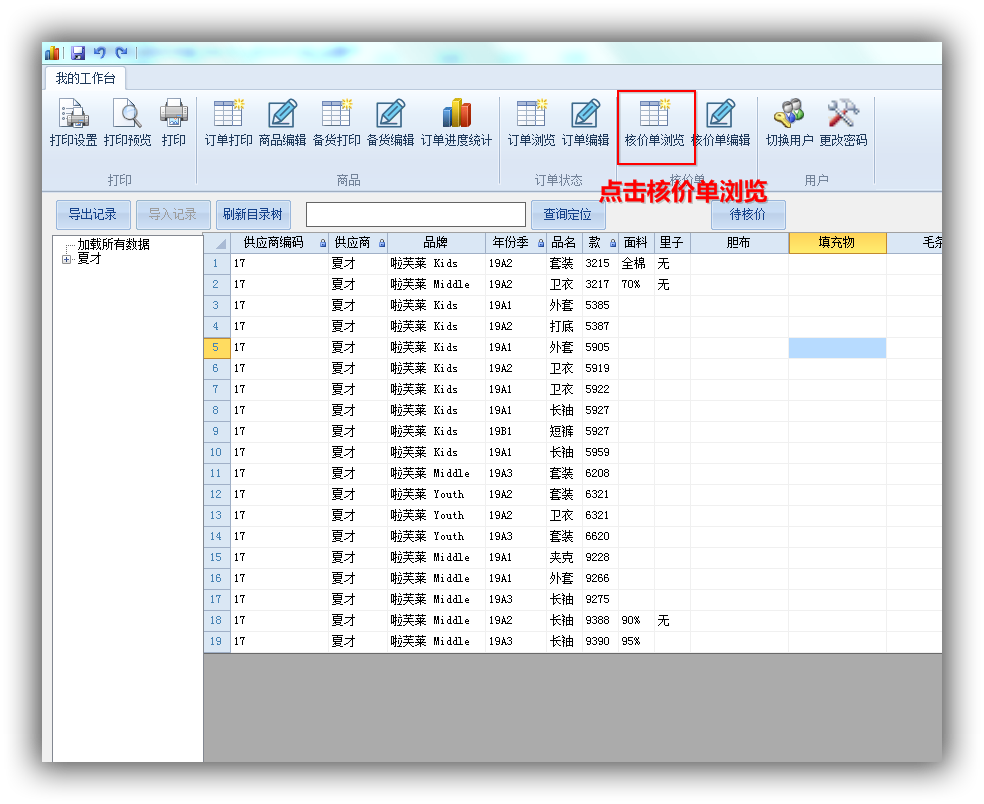The image size is (984, 804).
Task: Select the 商品编辑 tool
Action: [282, 123]
